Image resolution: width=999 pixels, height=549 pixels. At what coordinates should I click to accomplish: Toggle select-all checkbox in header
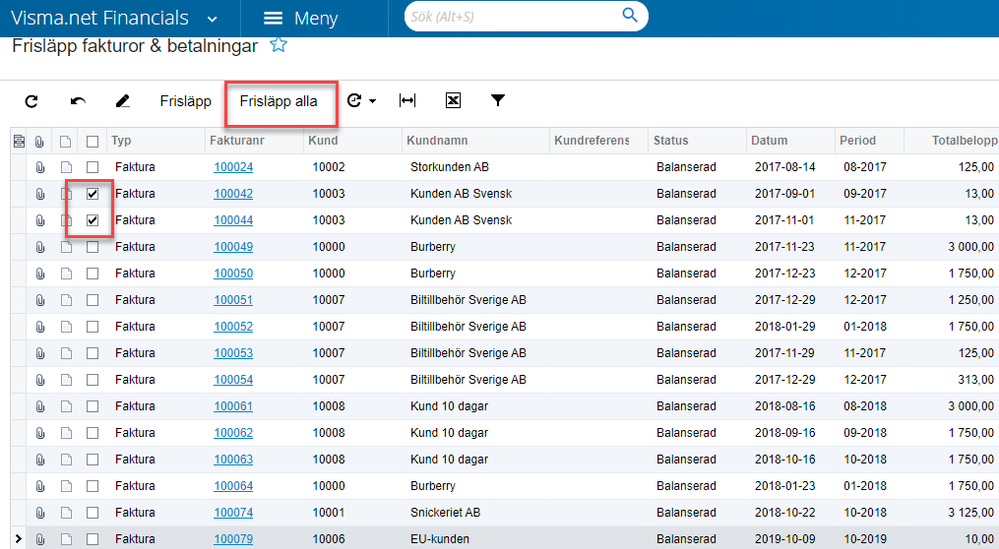(x=92, y=141)
